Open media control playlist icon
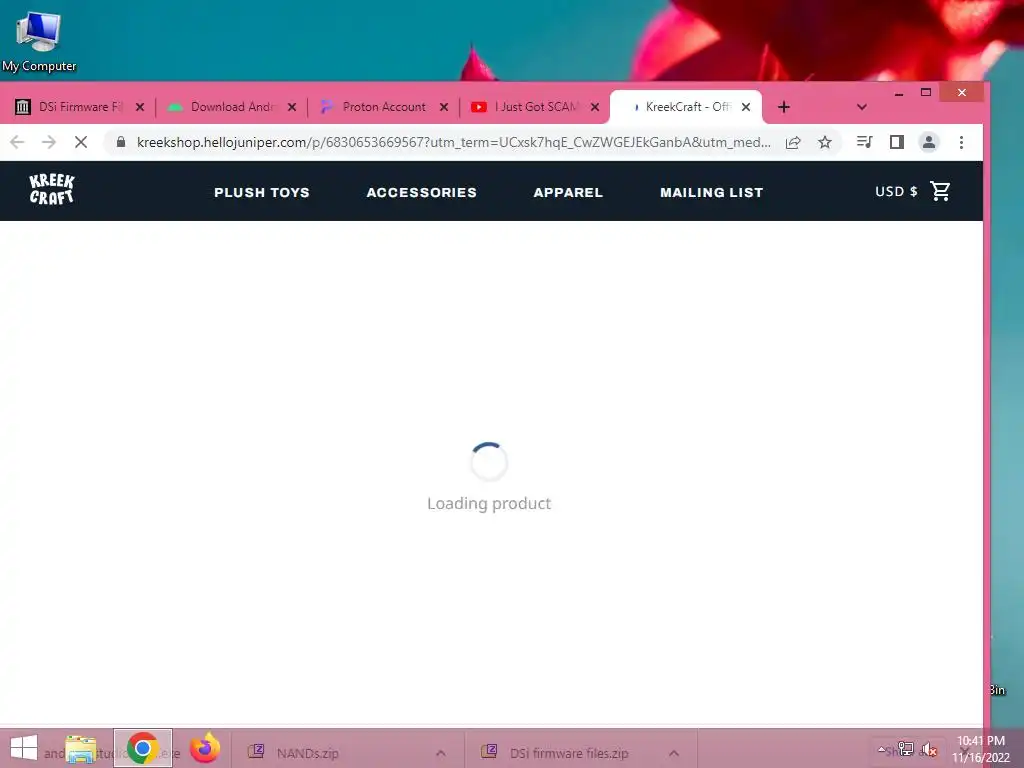Image resolution: width=1024 pixels, height=768 pixels. pos(865,142)
